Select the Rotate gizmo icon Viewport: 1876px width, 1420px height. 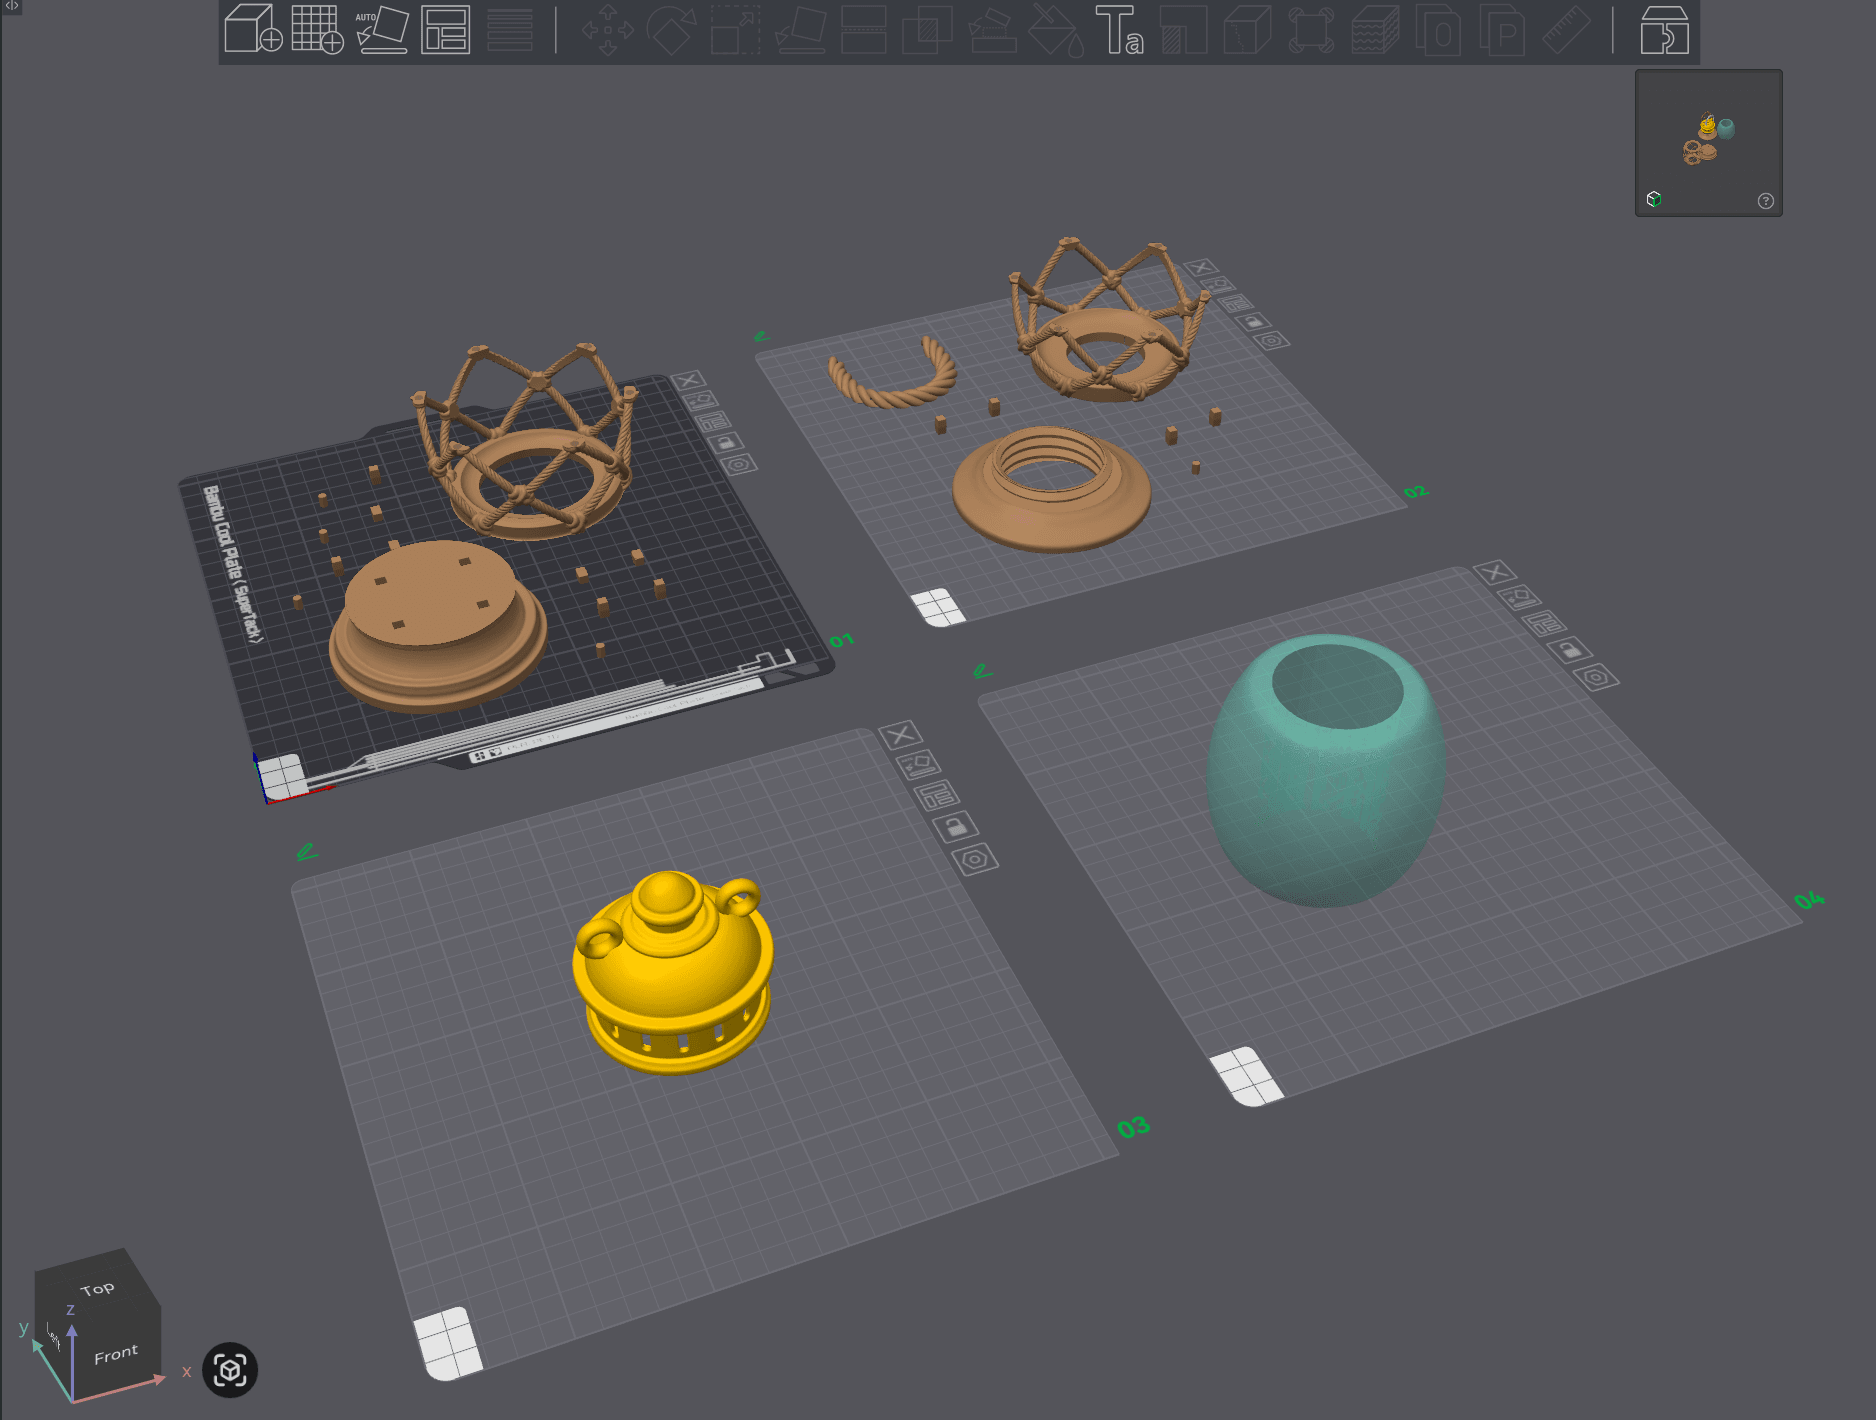[671, 29]
